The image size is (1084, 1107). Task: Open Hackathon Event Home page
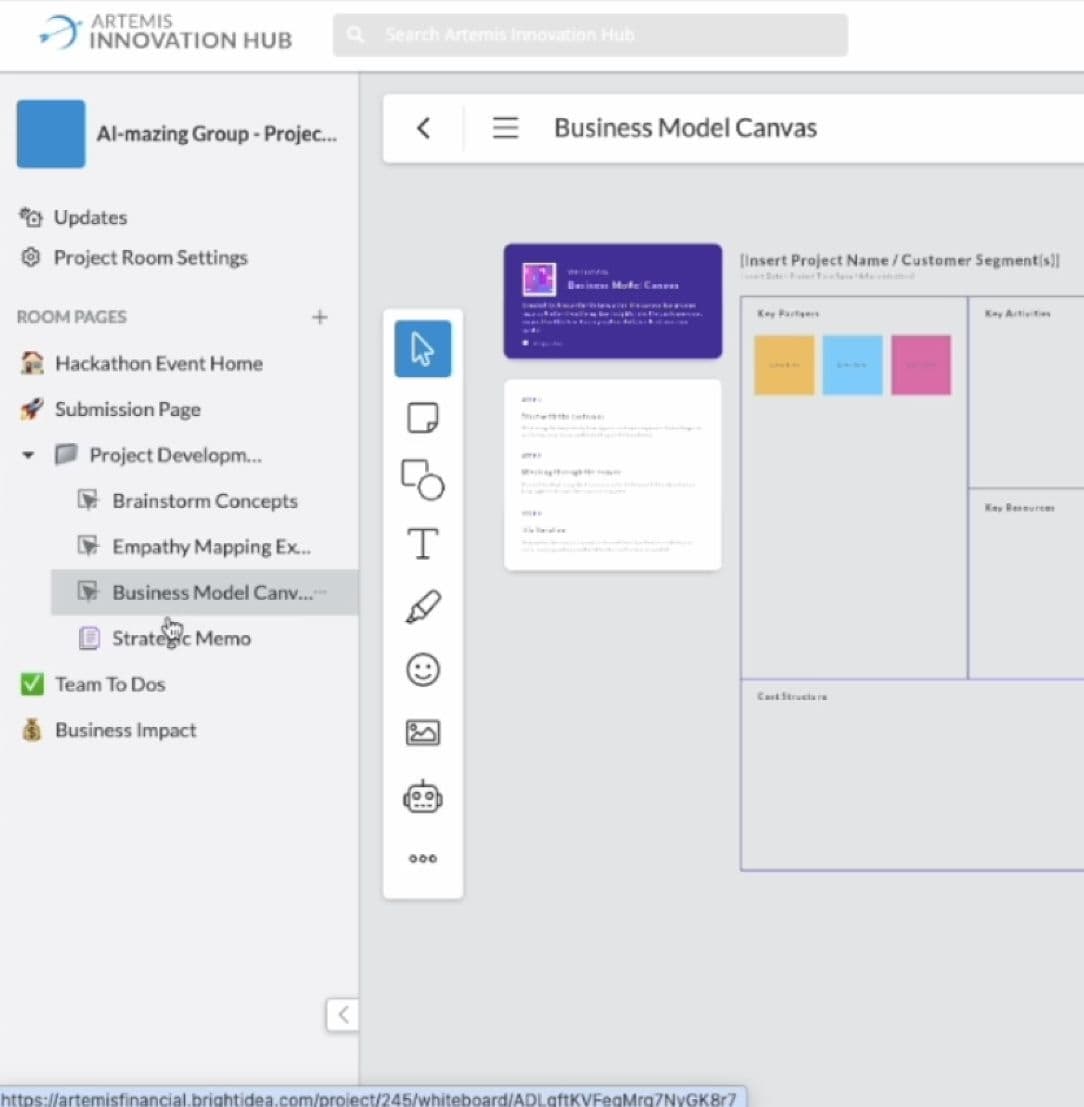tap(159, 363)
